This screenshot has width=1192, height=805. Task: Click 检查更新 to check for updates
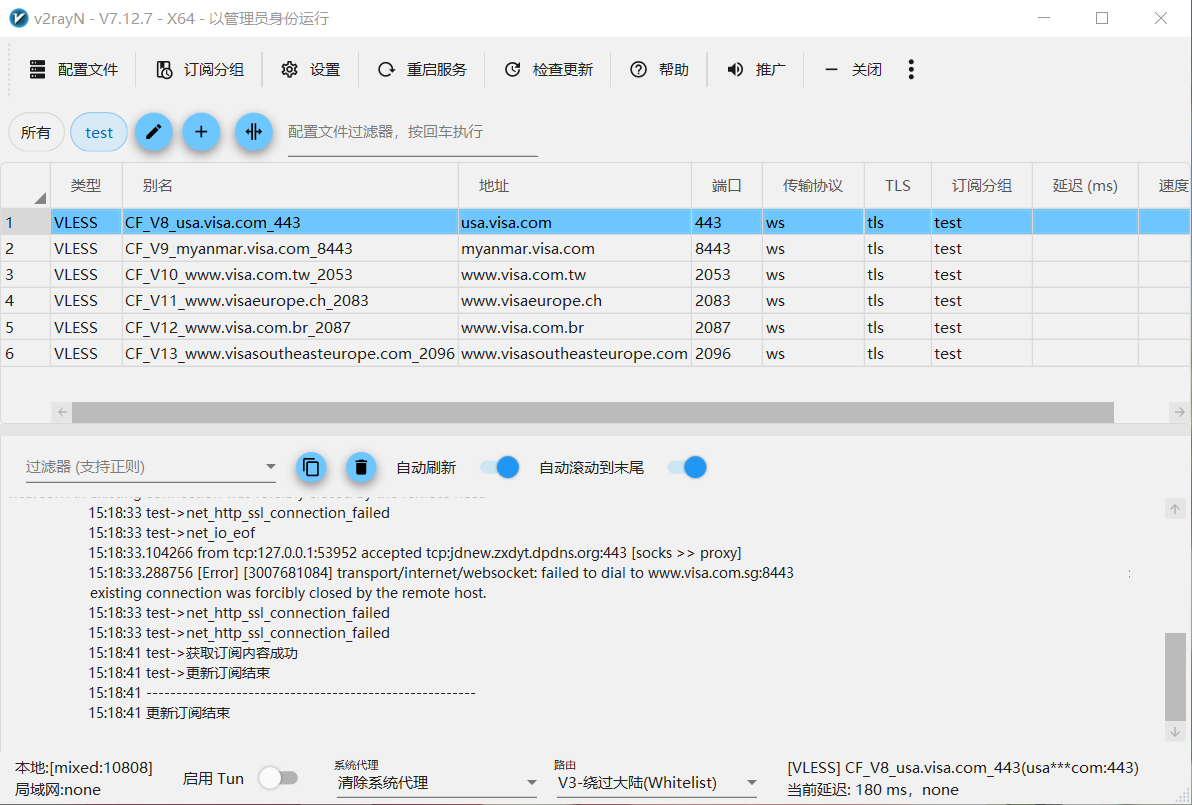(x=548, y=69)
